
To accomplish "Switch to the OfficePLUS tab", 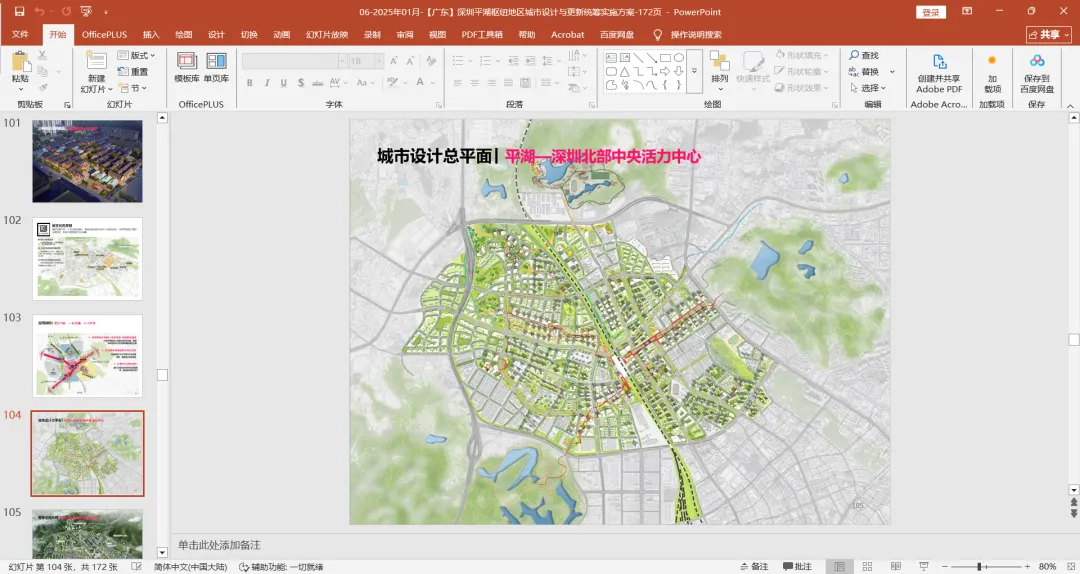I will click(105, 34).
